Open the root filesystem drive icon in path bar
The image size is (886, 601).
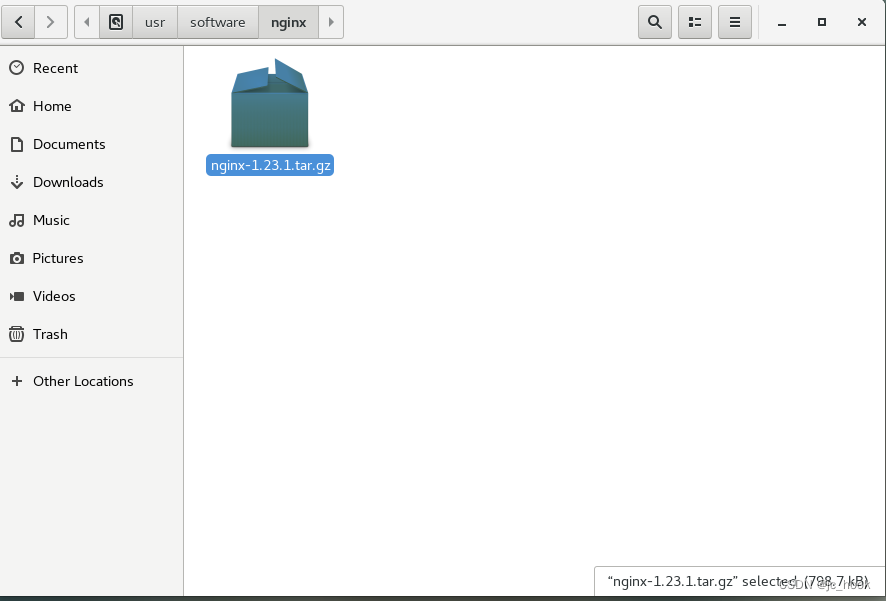pos(116,22)
